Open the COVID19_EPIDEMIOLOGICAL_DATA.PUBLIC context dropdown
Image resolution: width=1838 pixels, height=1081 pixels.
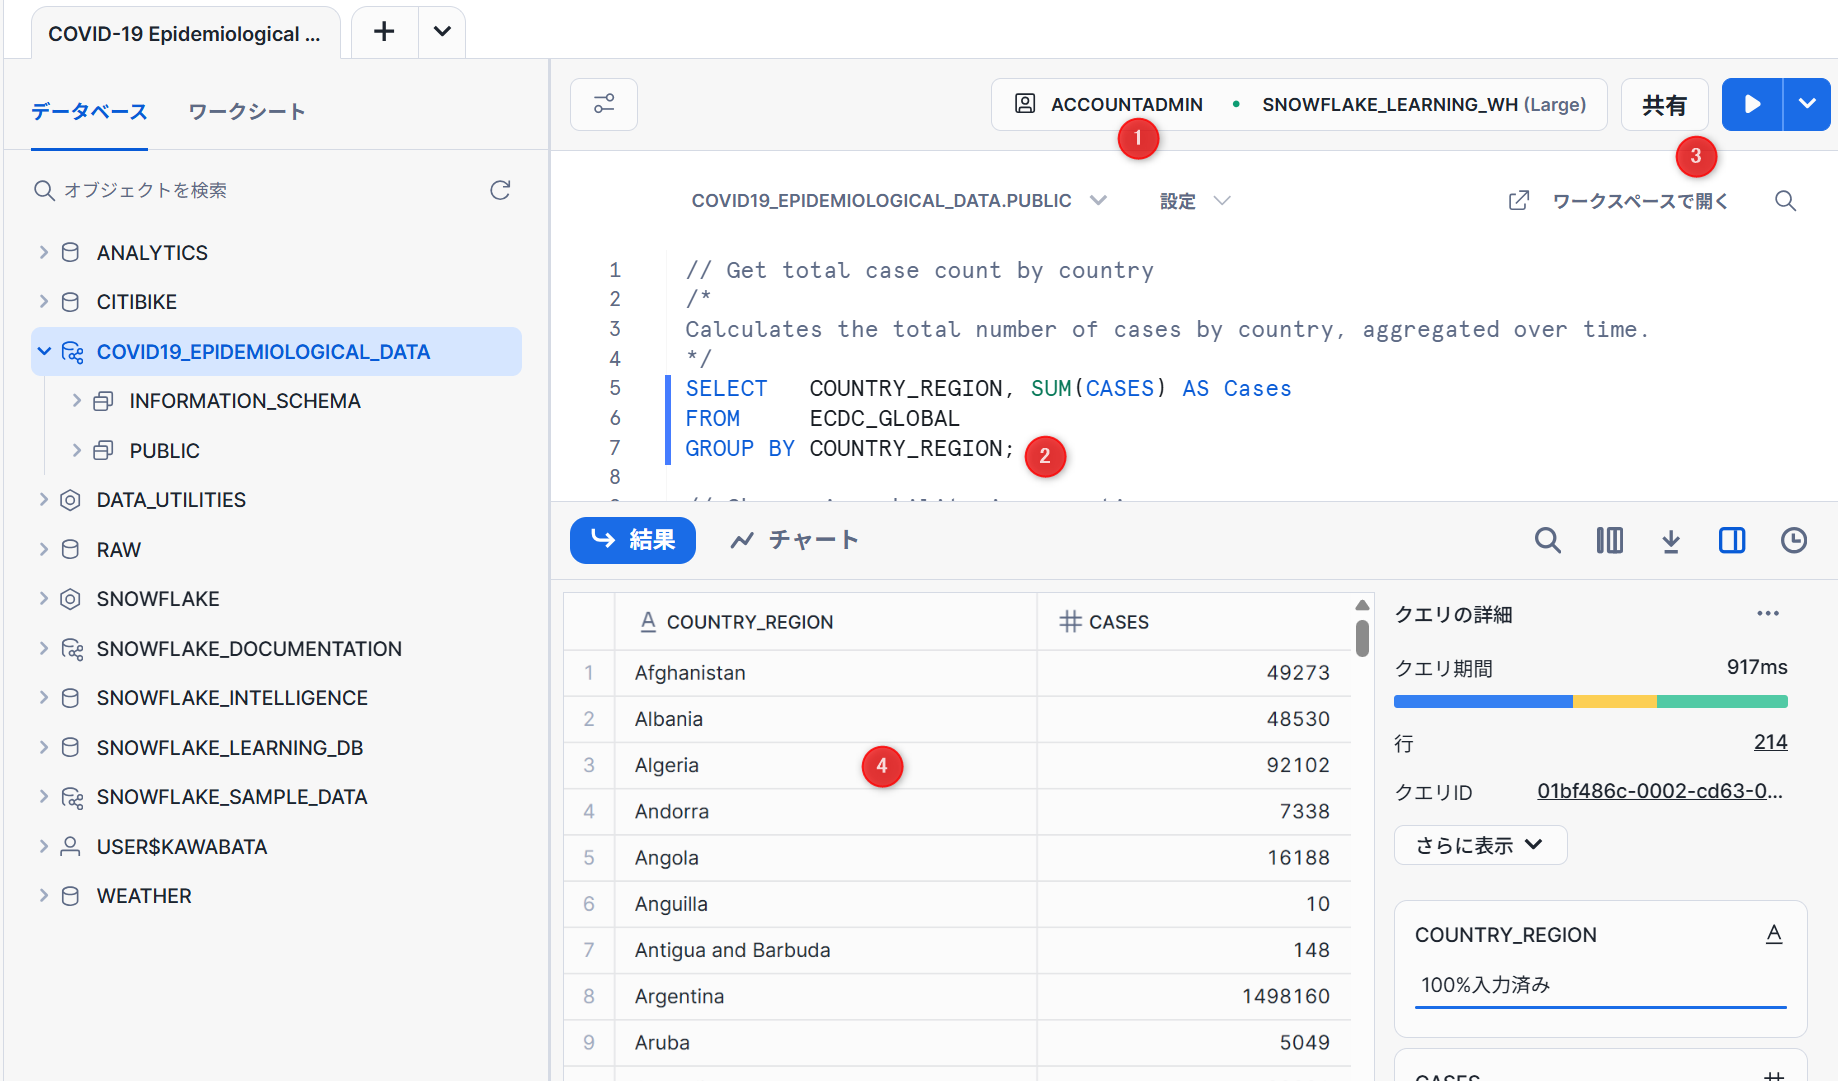pos(898,201)
